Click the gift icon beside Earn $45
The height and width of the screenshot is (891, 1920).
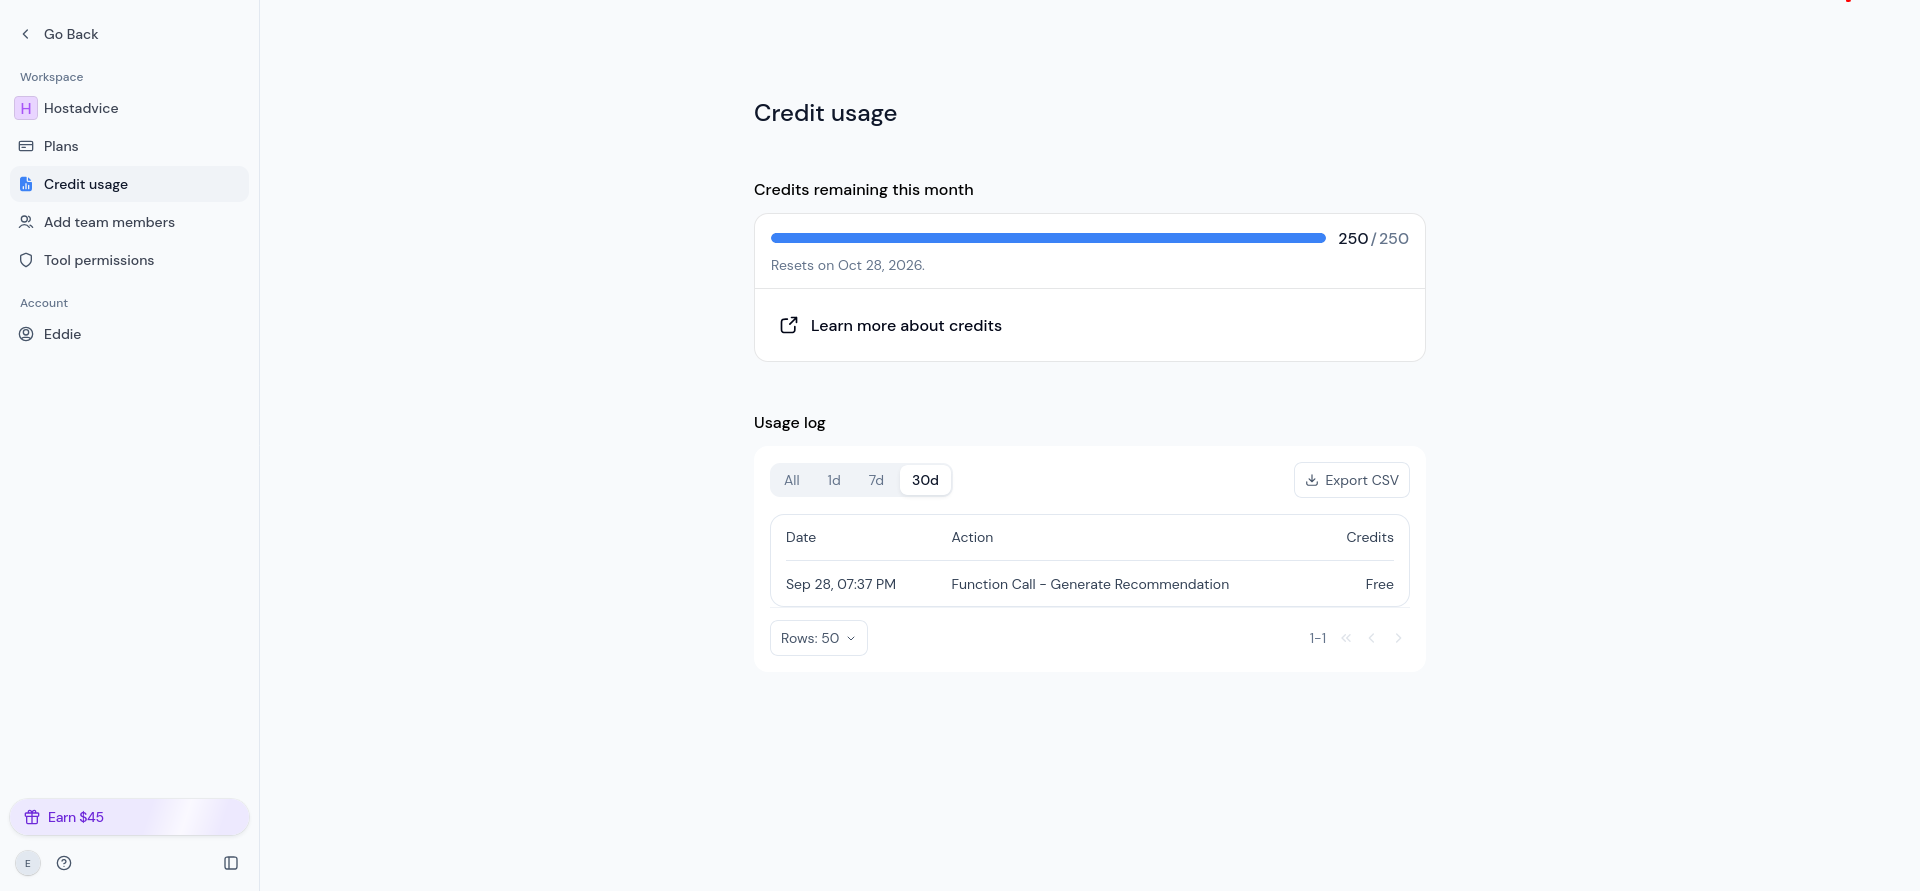tap(32, 817)
